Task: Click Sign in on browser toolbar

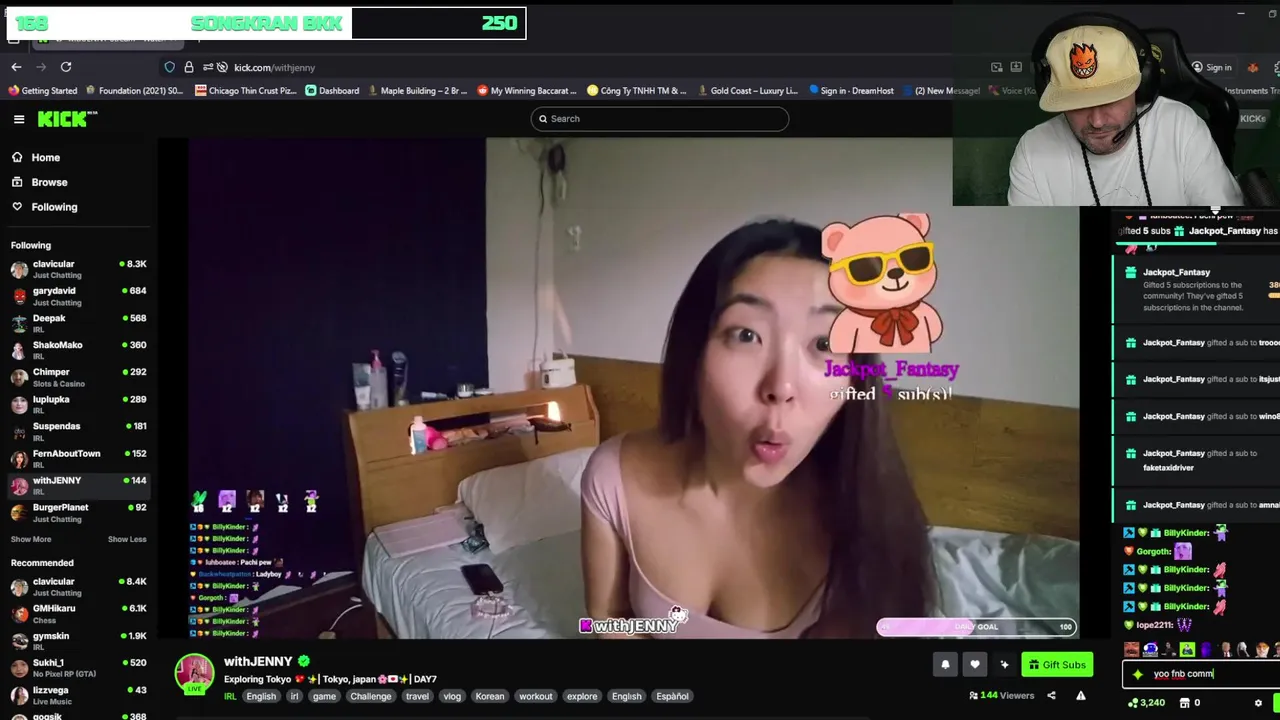Action: 1211,68
